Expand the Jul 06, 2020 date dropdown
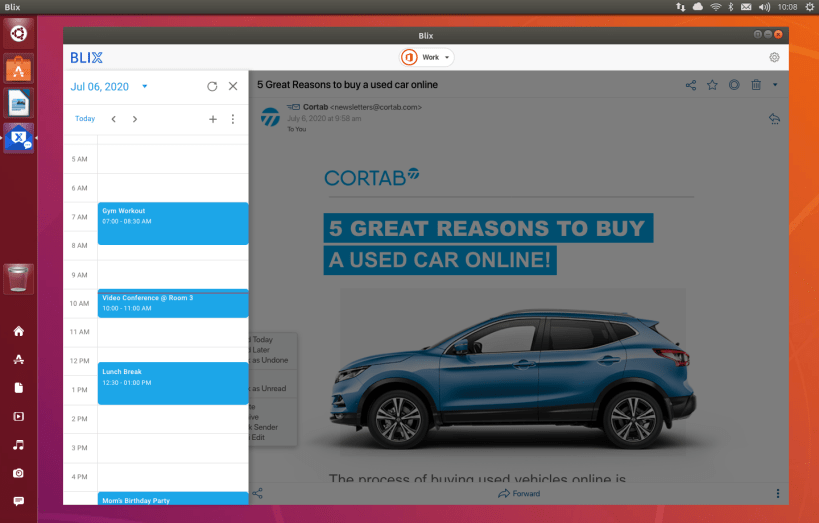Screen dimensions: 819x523 coord(145,86)
